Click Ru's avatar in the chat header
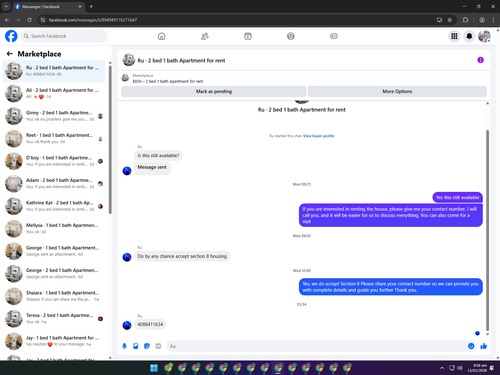The image size is (500, 375). (x=129, y=60)
